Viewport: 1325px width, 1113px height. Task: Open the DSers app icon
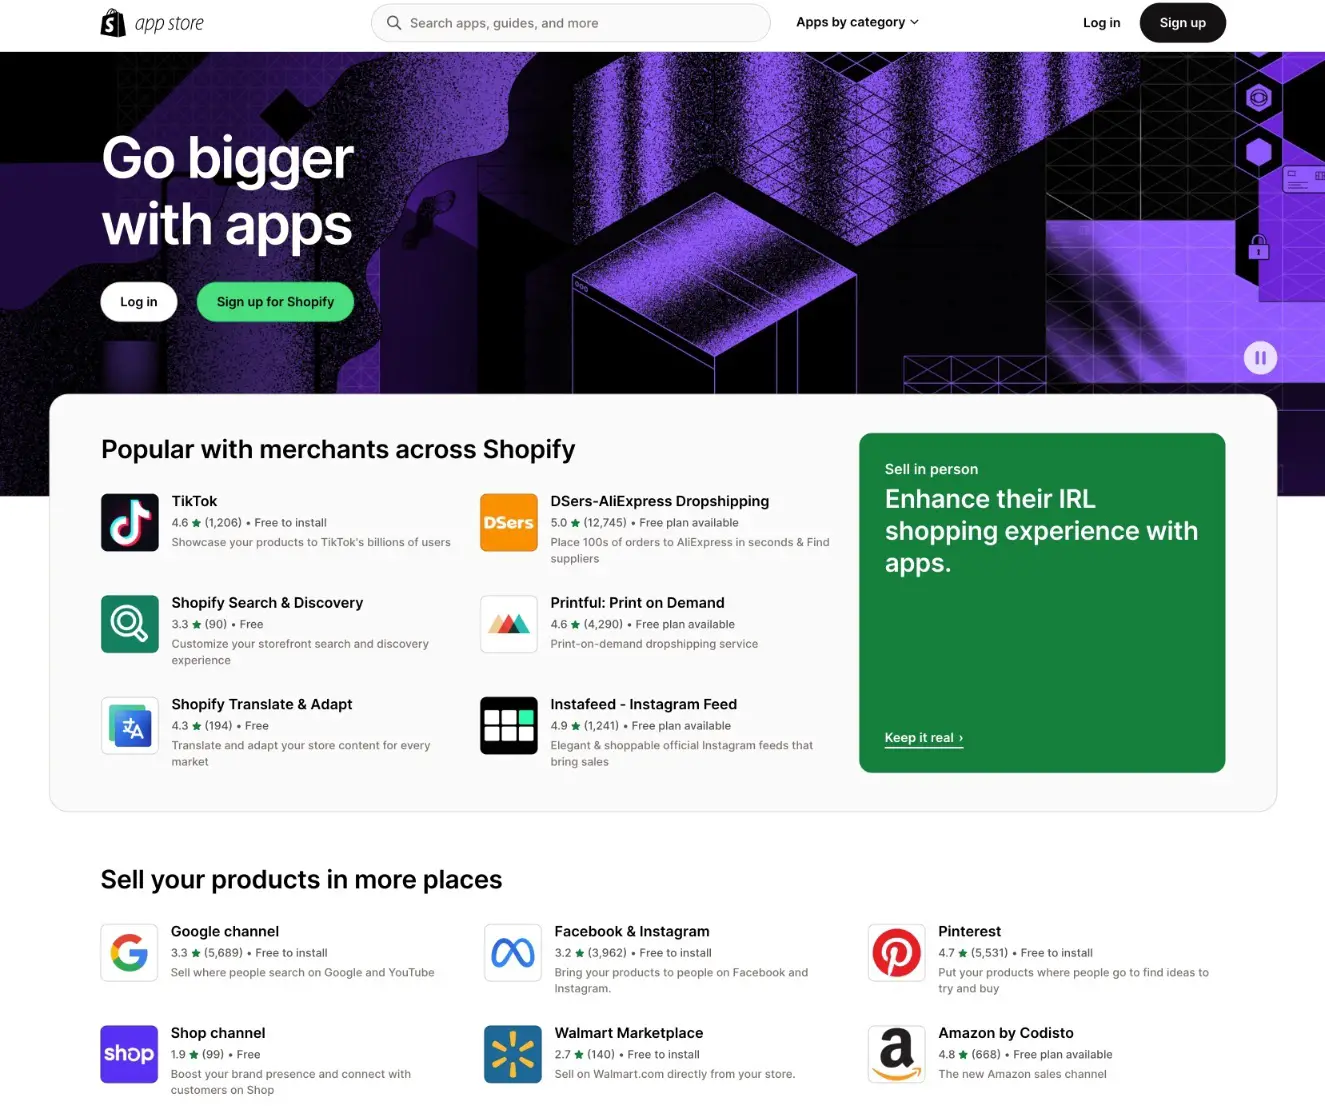click(x=509, y=522)
